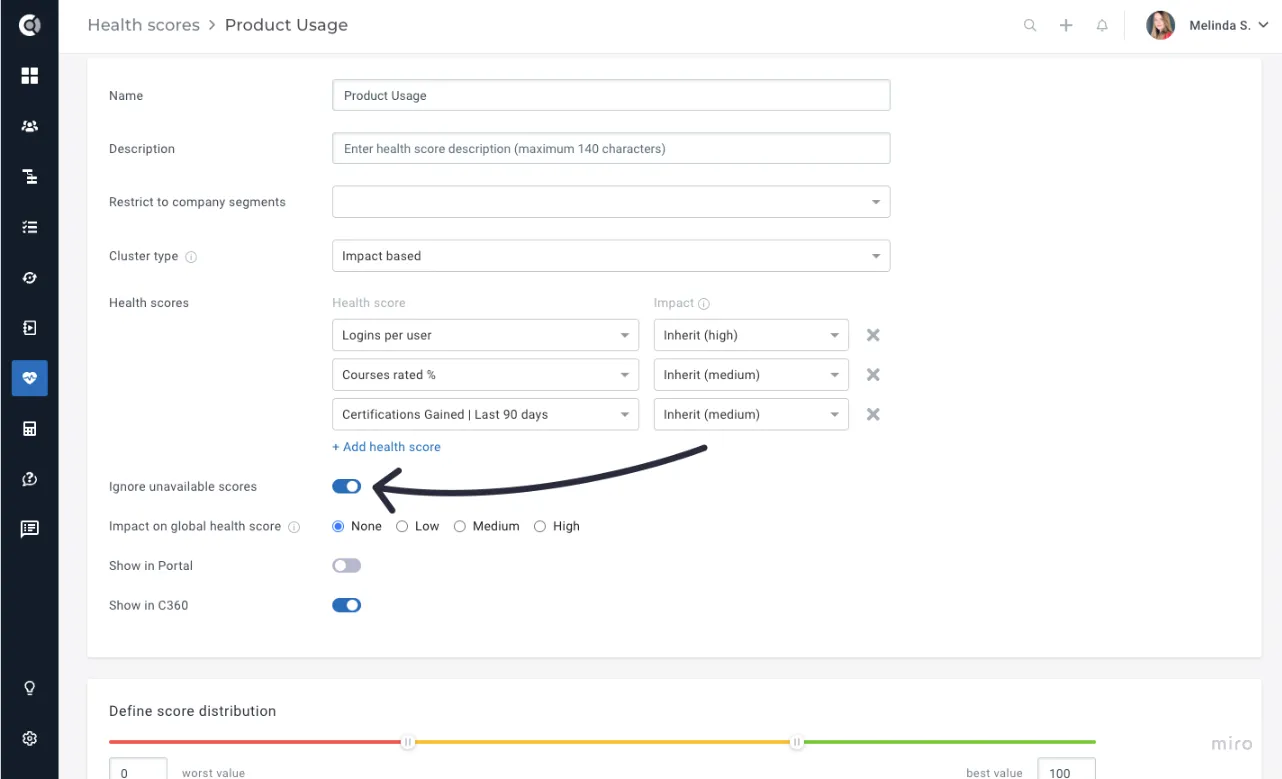Click the Description input field
Screen dimensions: 1282x779
611,149
